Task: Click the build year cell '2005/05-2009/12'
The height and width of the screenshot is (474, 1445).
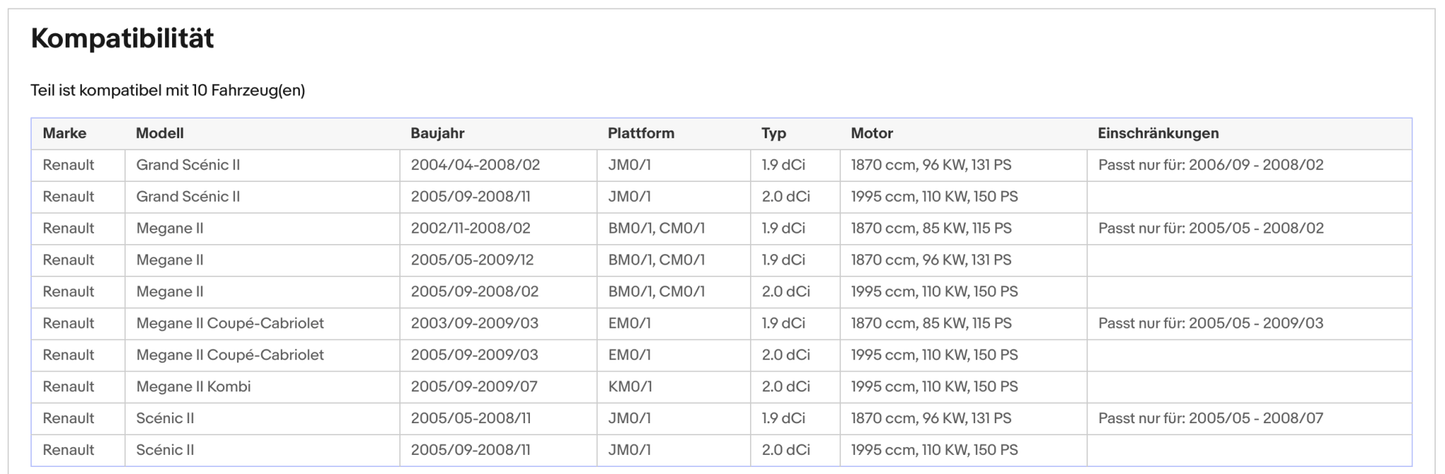Action: pos(474,260)
